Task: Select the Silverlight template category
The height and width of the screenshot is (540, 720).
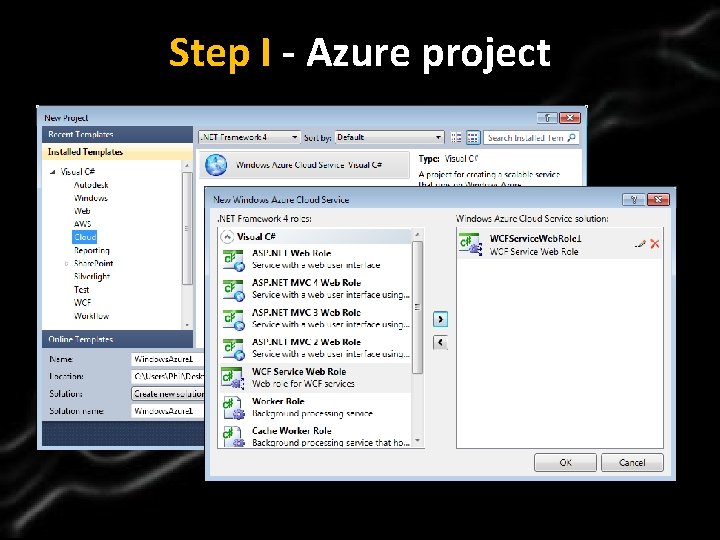Action: point(92,276)
